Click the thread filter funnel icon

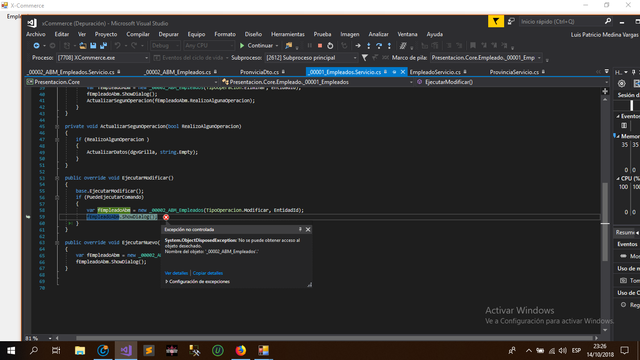pos(364,58)
